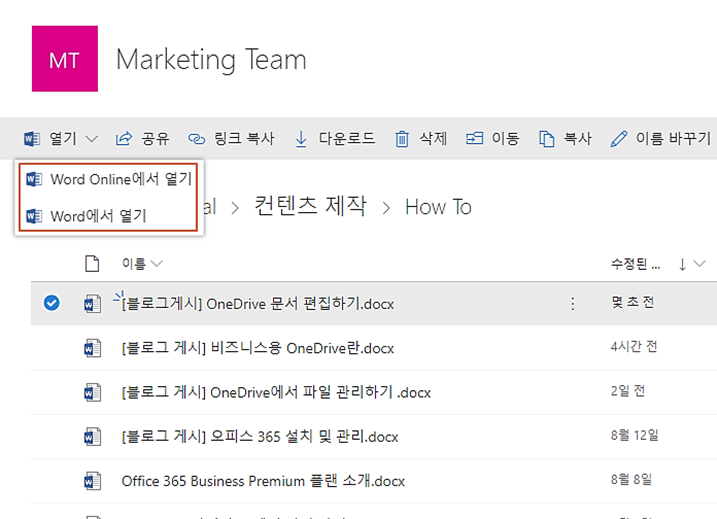Click the Download arrow icon
This screenshot has width=717, height=519.
coord(301,139)
